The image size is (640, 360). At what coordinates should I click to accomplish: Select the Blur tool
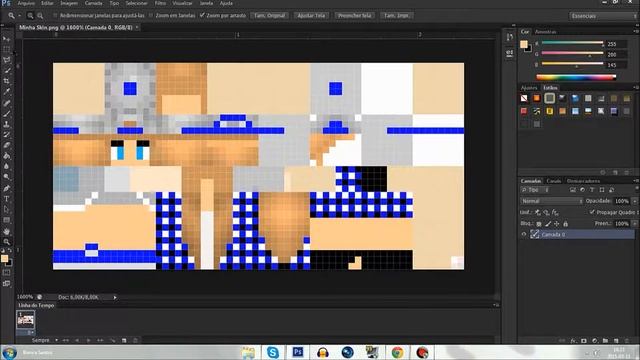point(7,167)
